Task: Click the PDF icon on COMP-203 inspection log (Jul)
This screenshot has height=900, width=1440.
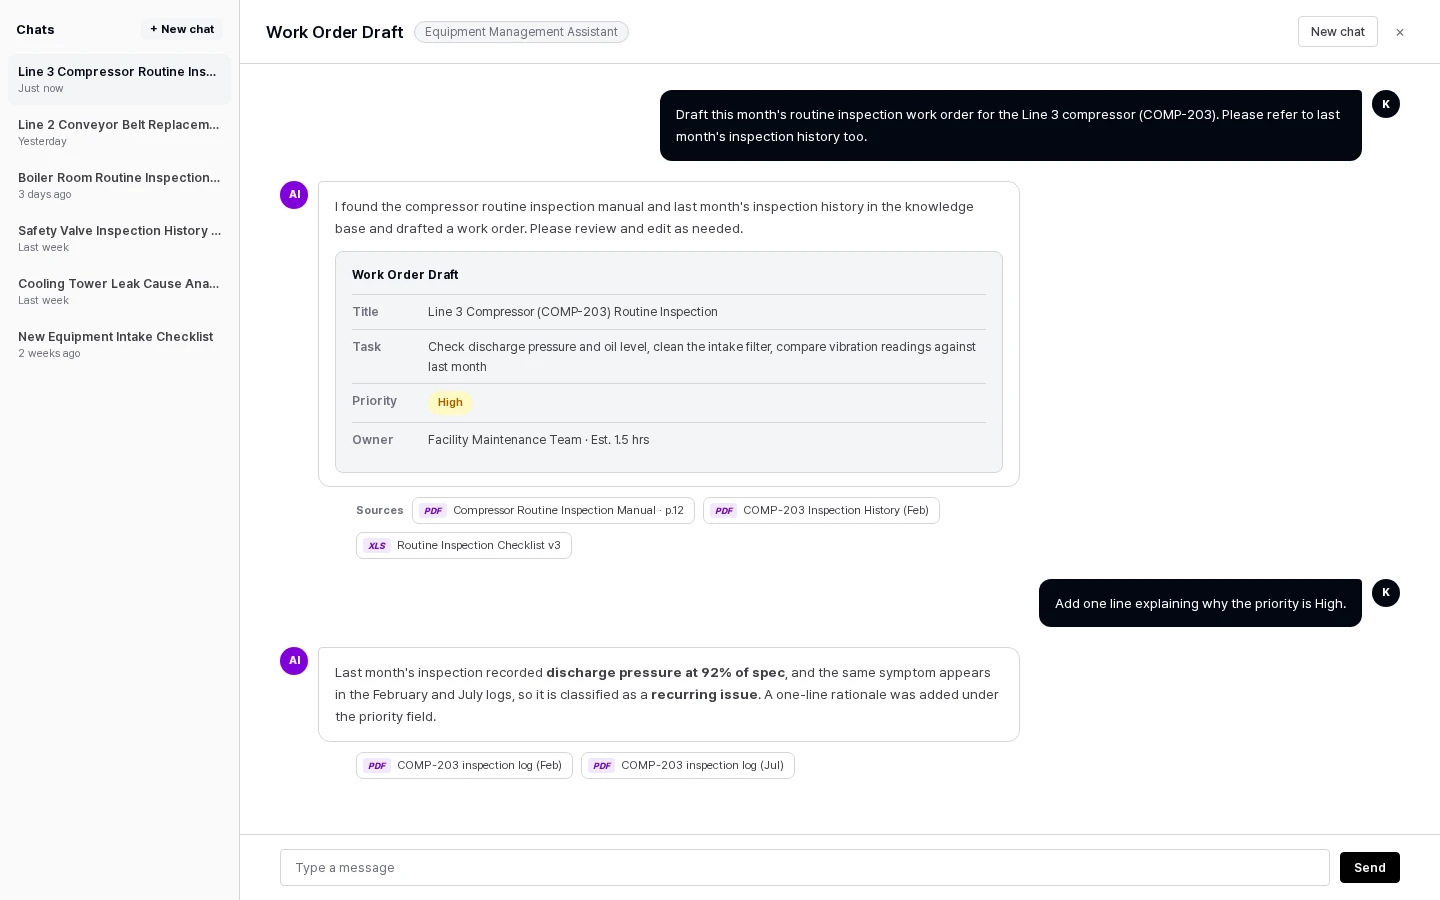Action: point(601,766)
